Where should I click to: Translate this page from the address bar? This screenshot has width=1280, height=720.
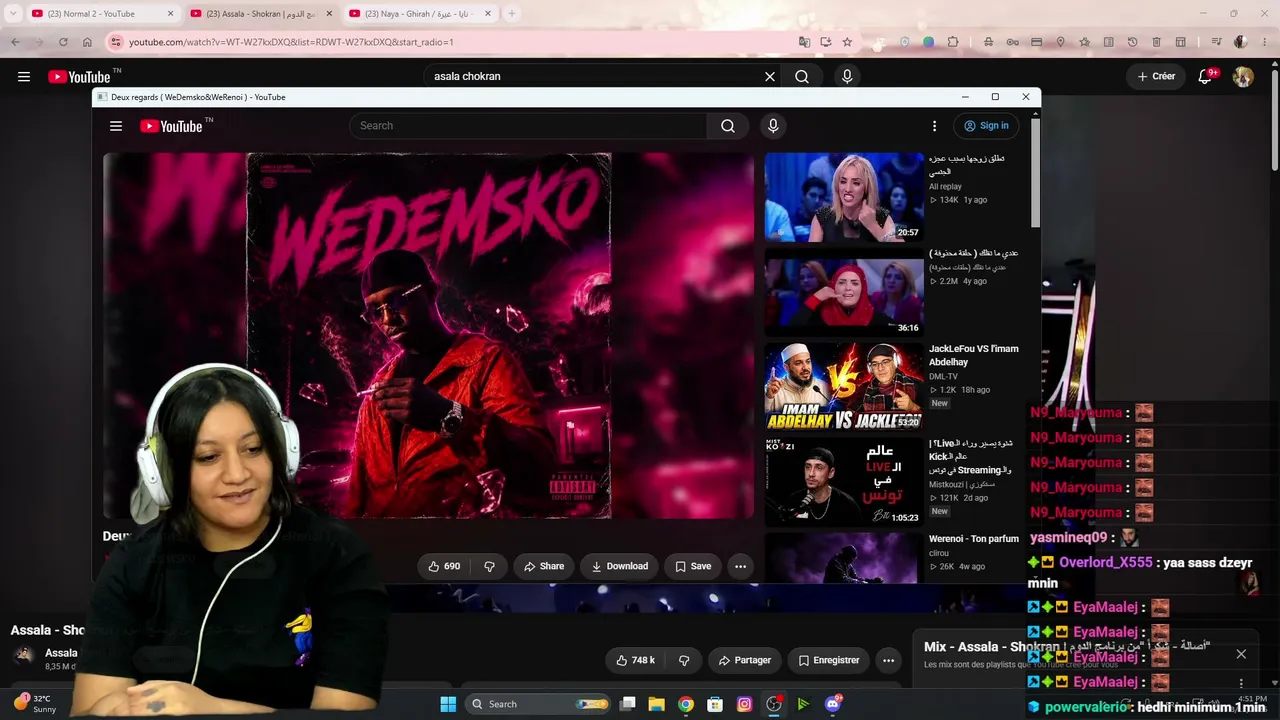[x=804, y=42]
